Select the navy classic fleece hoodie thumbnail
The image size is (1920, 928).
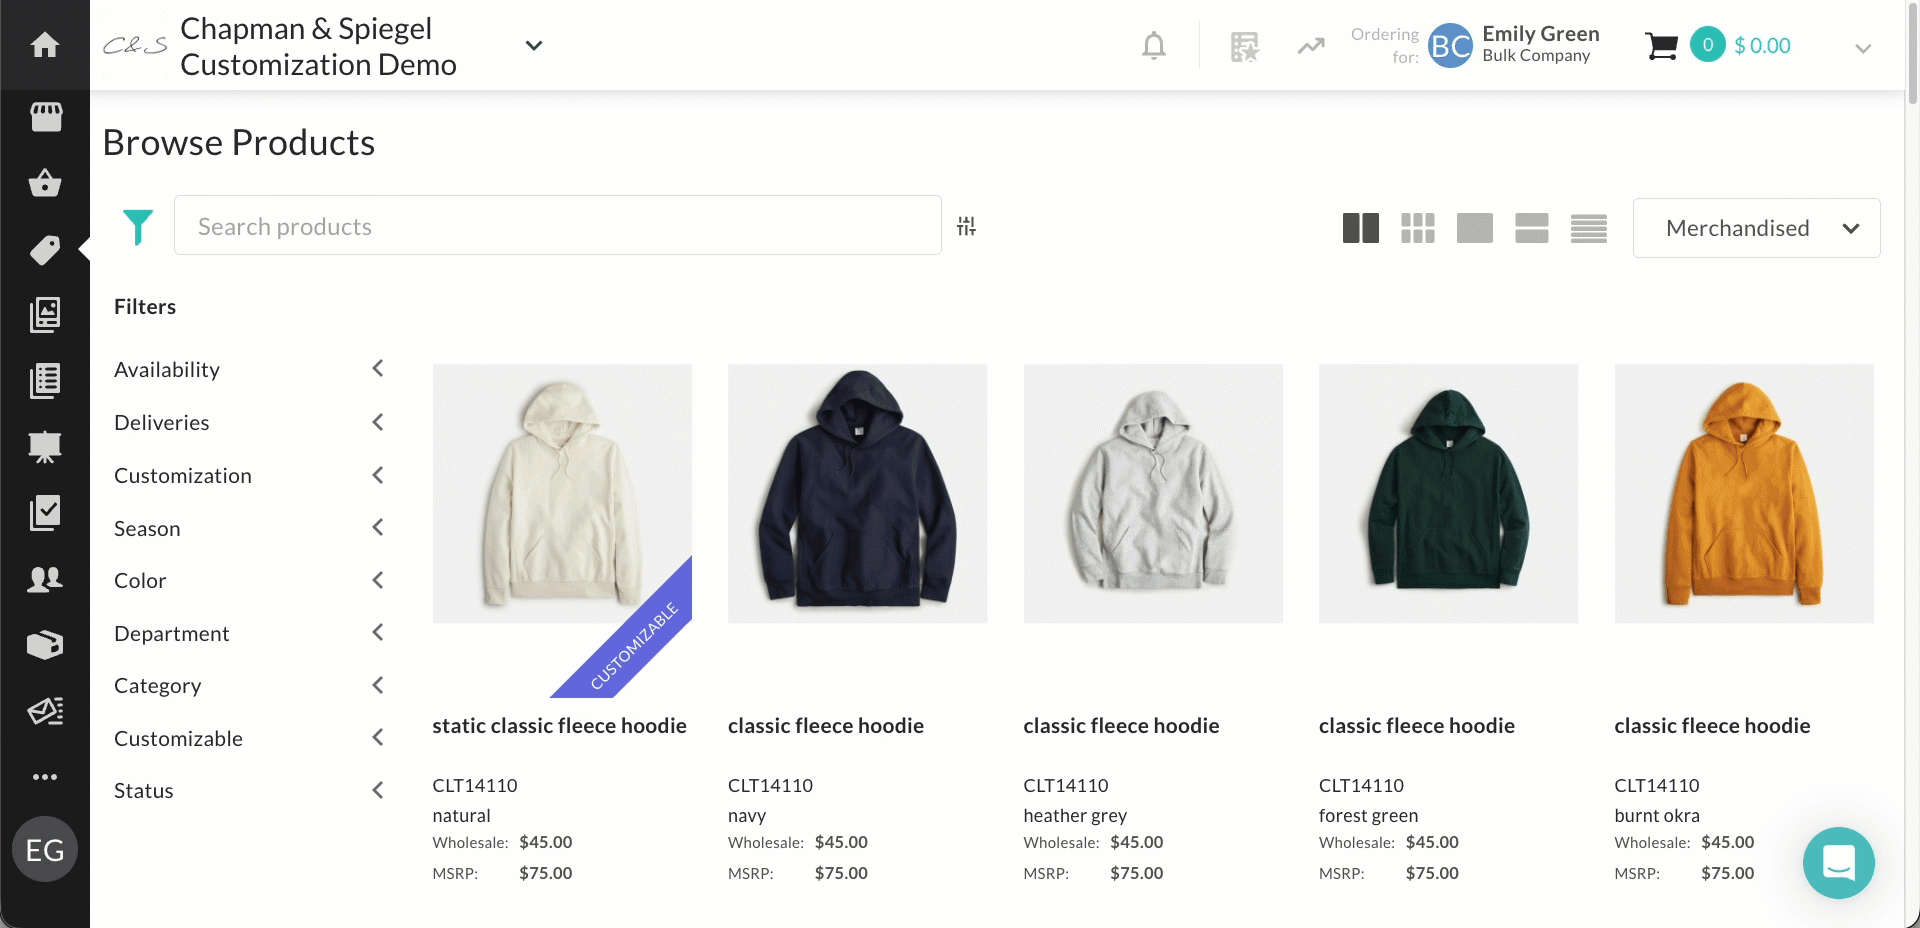tap(857, 493)
